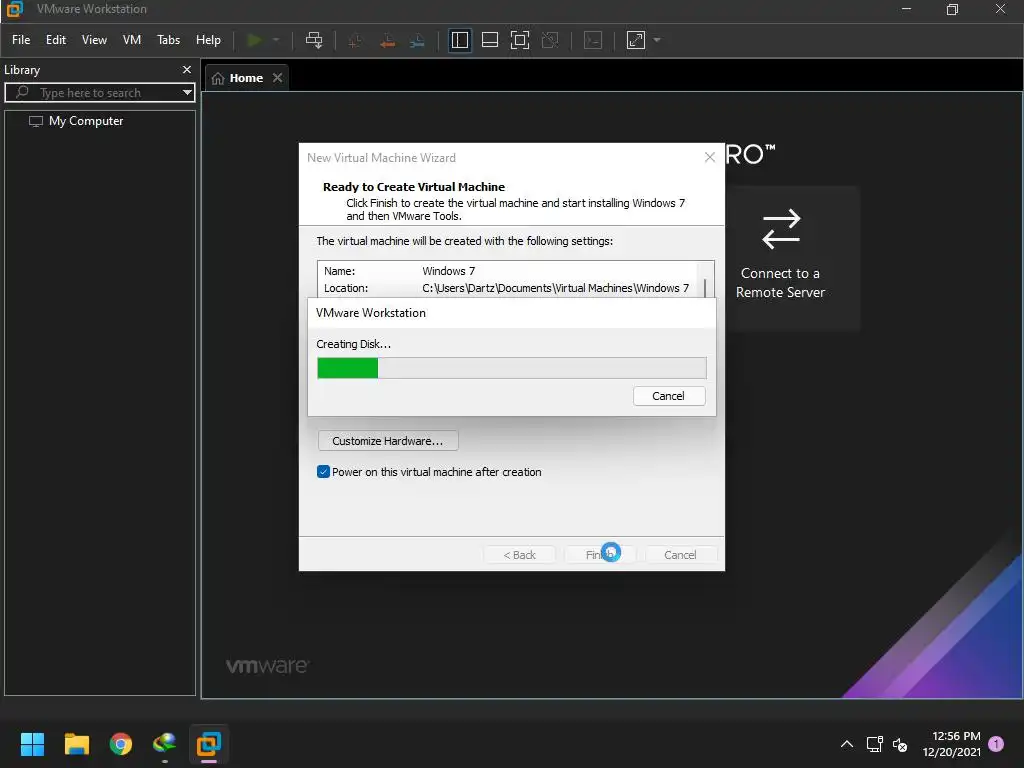Click the Finish button in the wizard
Viewport: 1024px width, 768px height.
click(600, 555)
